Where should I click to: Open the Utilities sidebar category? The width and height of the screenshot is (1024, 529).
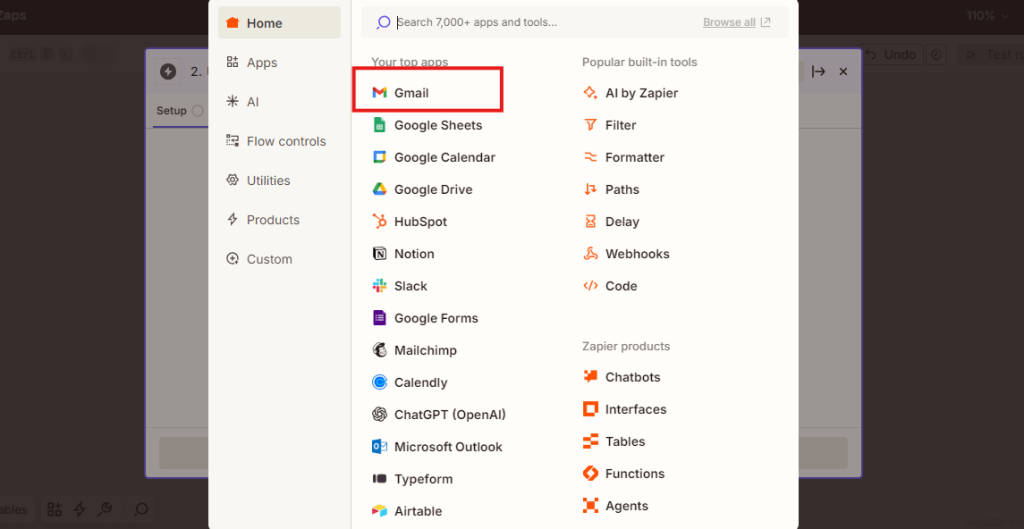280,180
